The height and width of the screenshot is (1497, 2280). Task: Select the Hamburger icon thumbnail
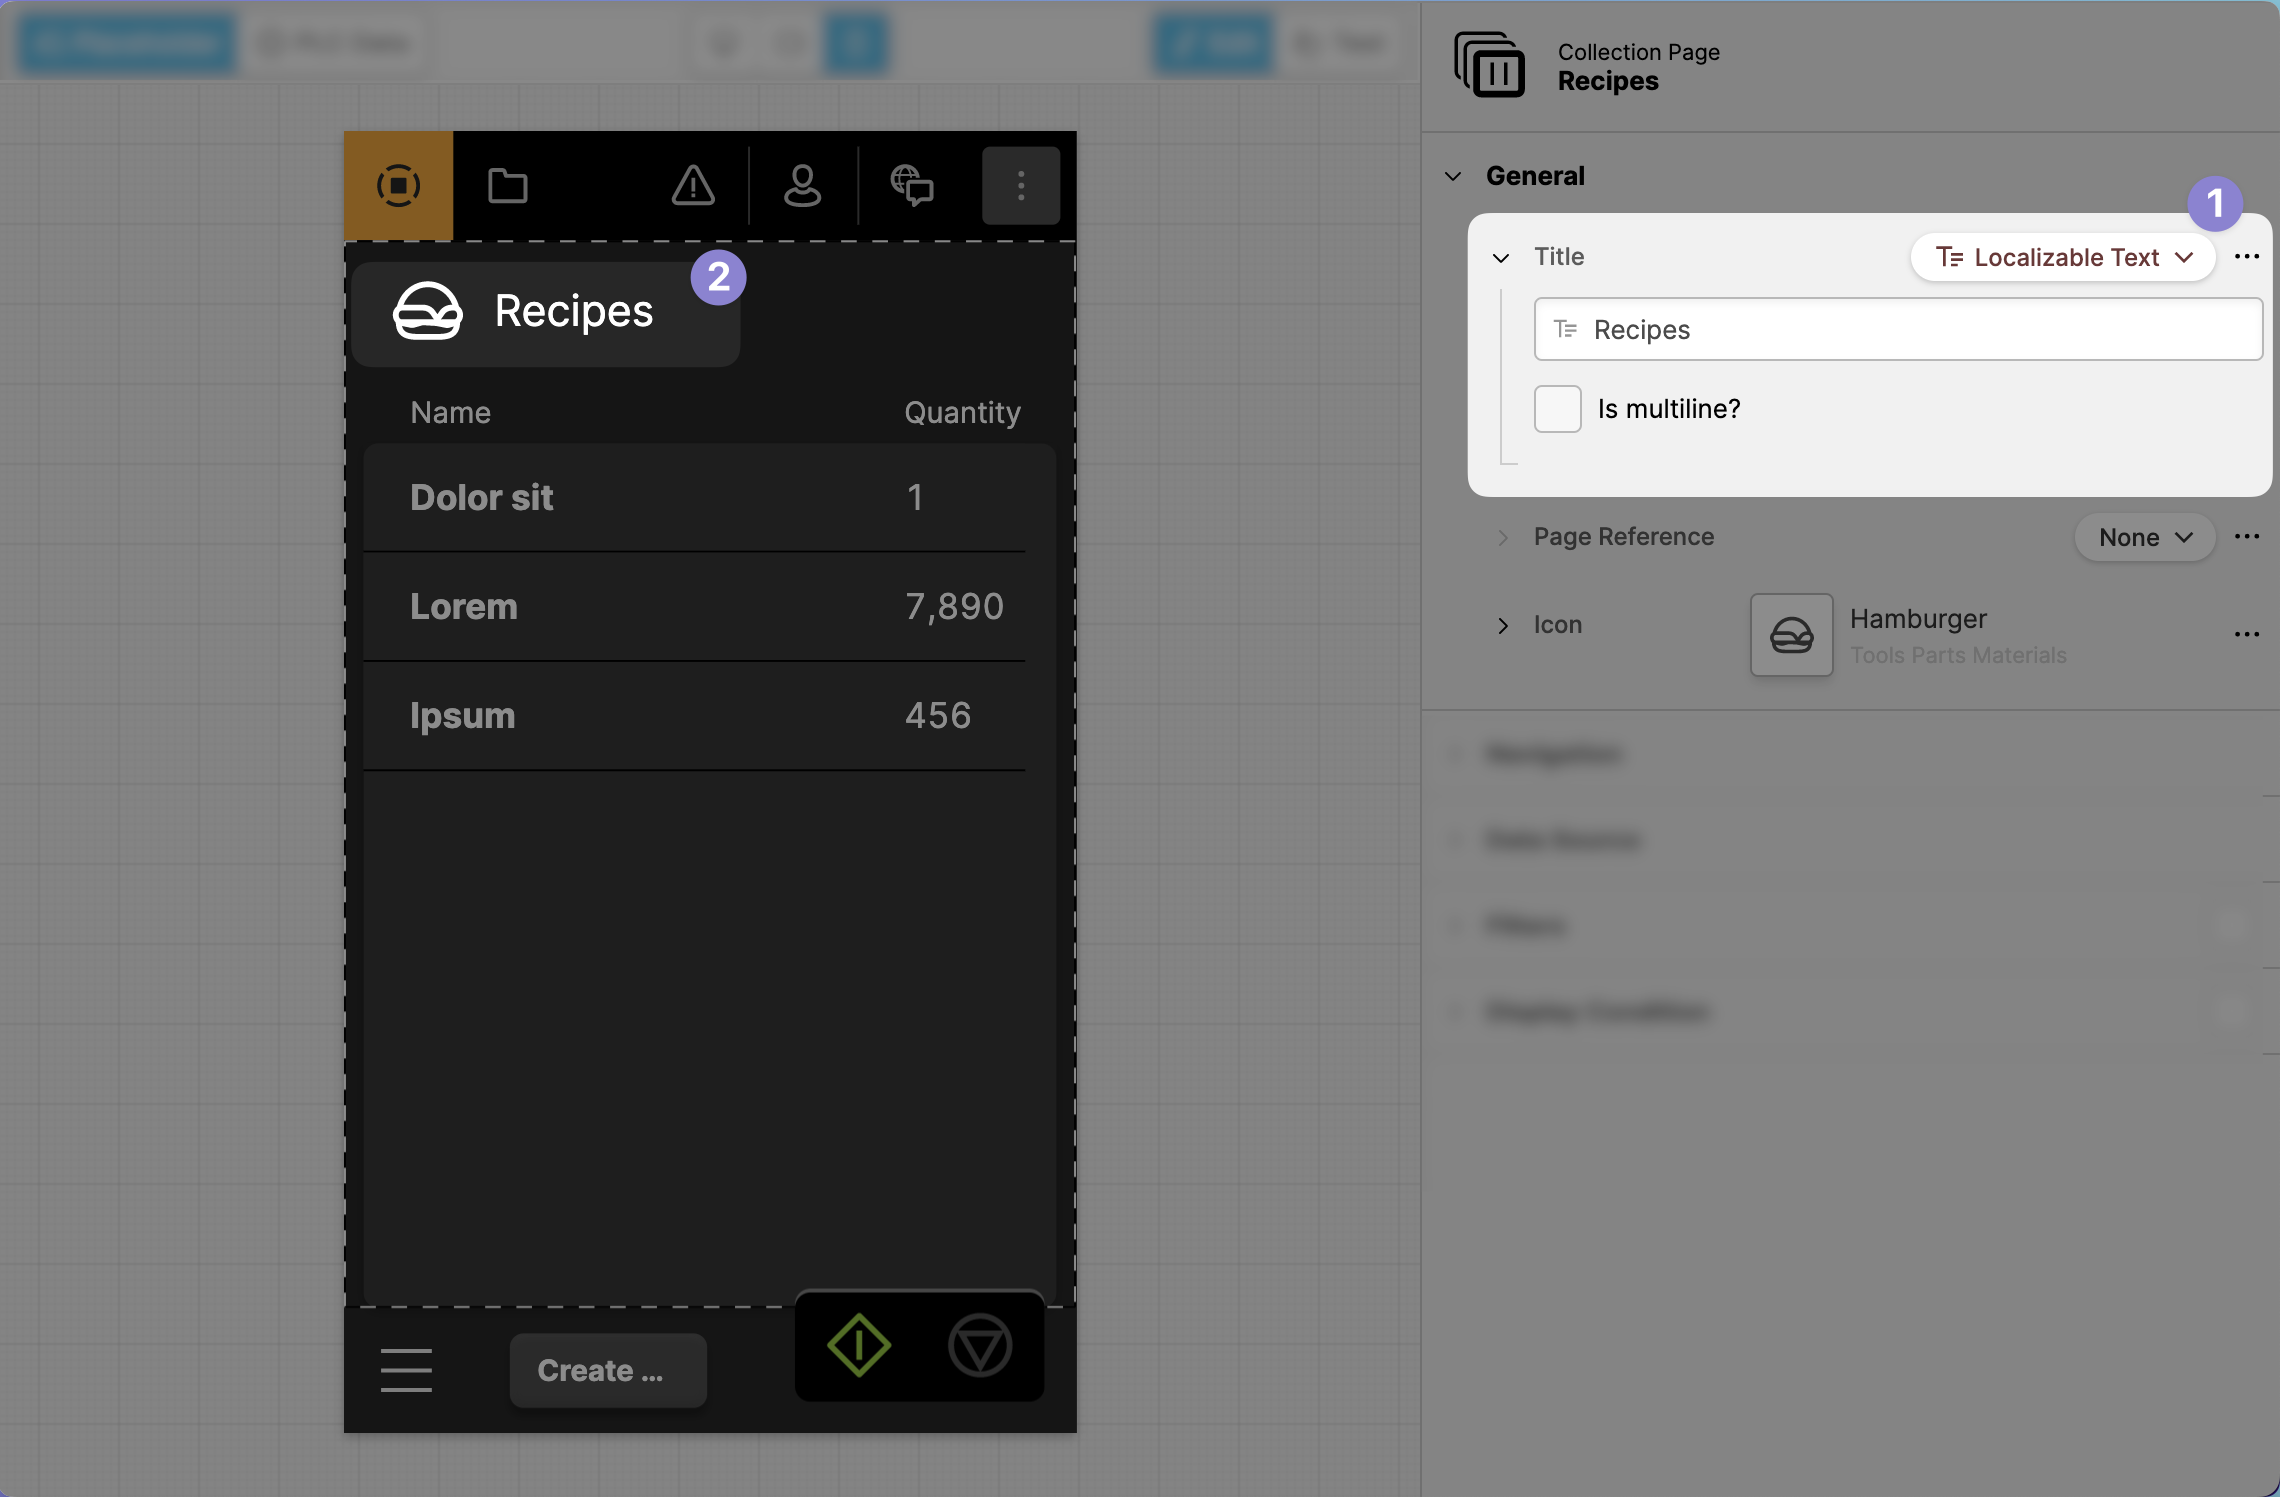tap(1791, 635)
